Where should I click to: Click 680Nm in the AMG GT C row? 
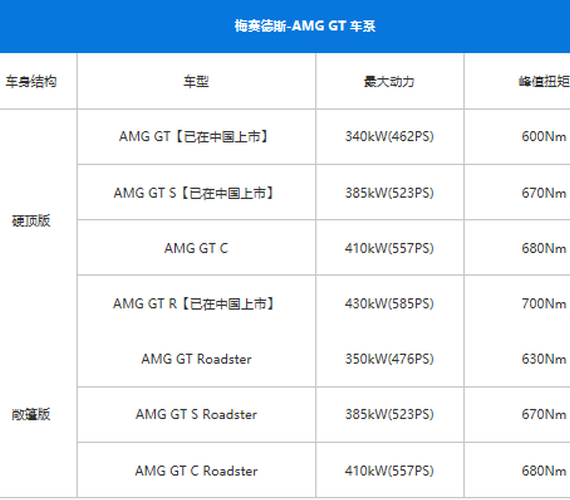pos(544,248)
